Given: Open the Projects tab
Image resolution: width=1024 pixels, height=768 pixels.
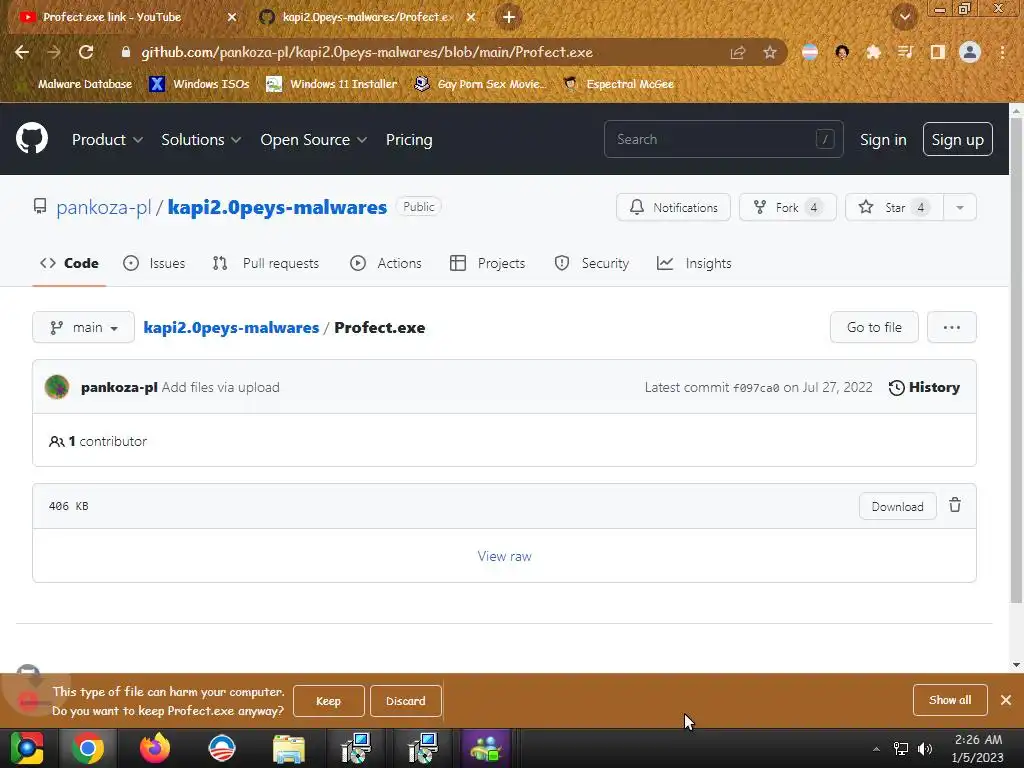Looking at the screenshot, I should [488, 263].
